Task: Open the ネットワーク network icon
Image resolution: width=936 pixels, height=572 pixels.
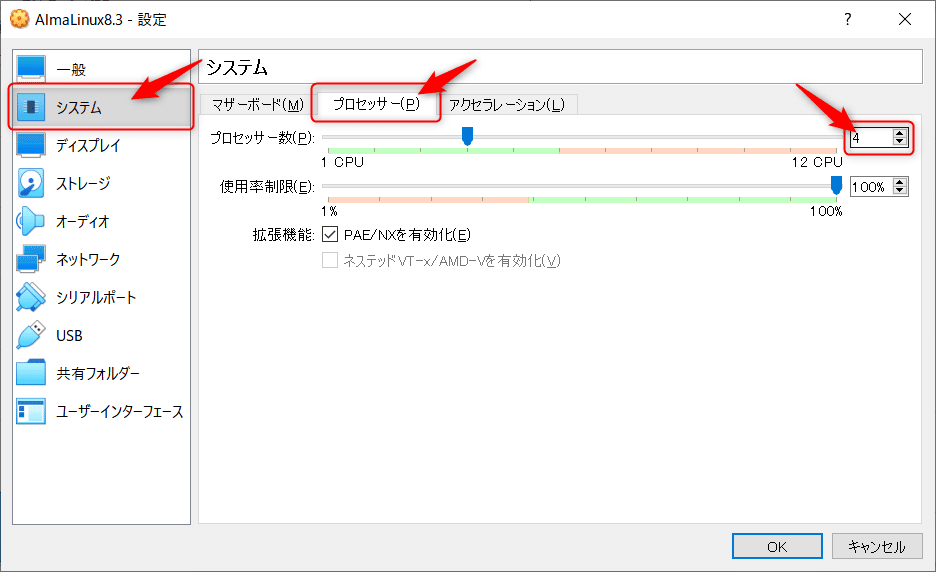Action: (31, 259)
